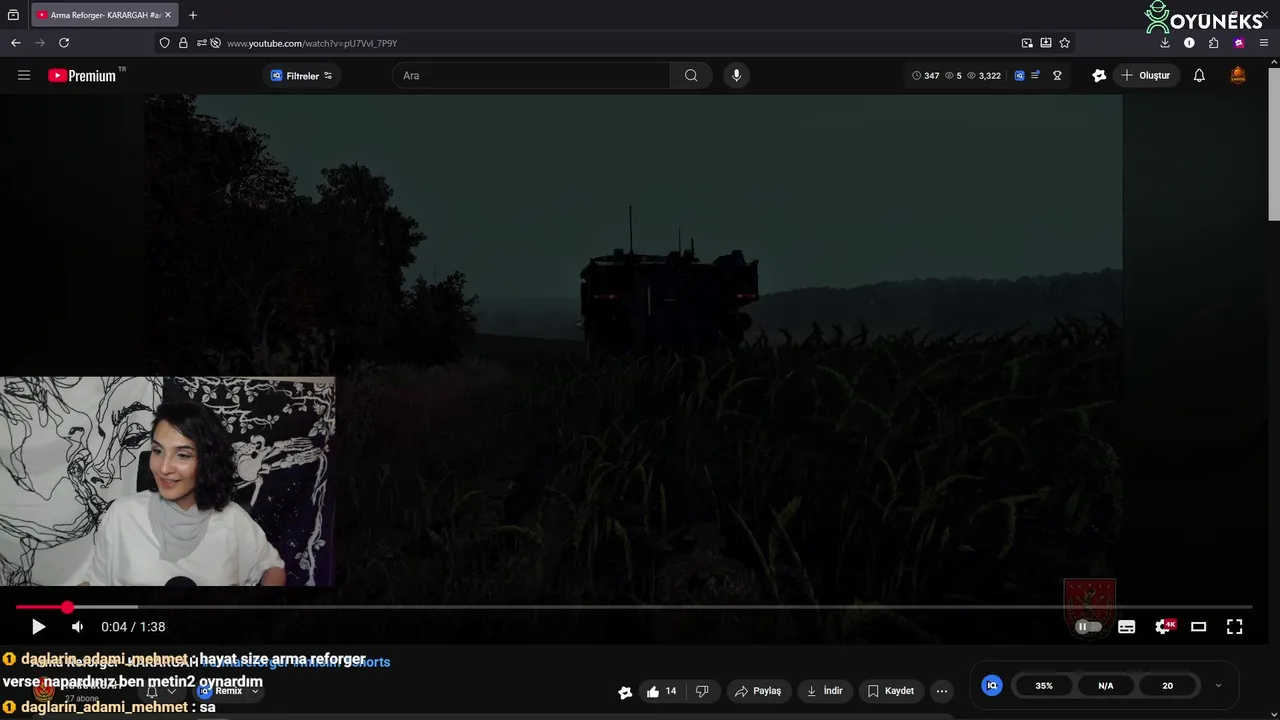The height and width of the screenshot is (720, 1280).
Task: Click the sparkle icon left of the like button
Action: click(625, 692)
